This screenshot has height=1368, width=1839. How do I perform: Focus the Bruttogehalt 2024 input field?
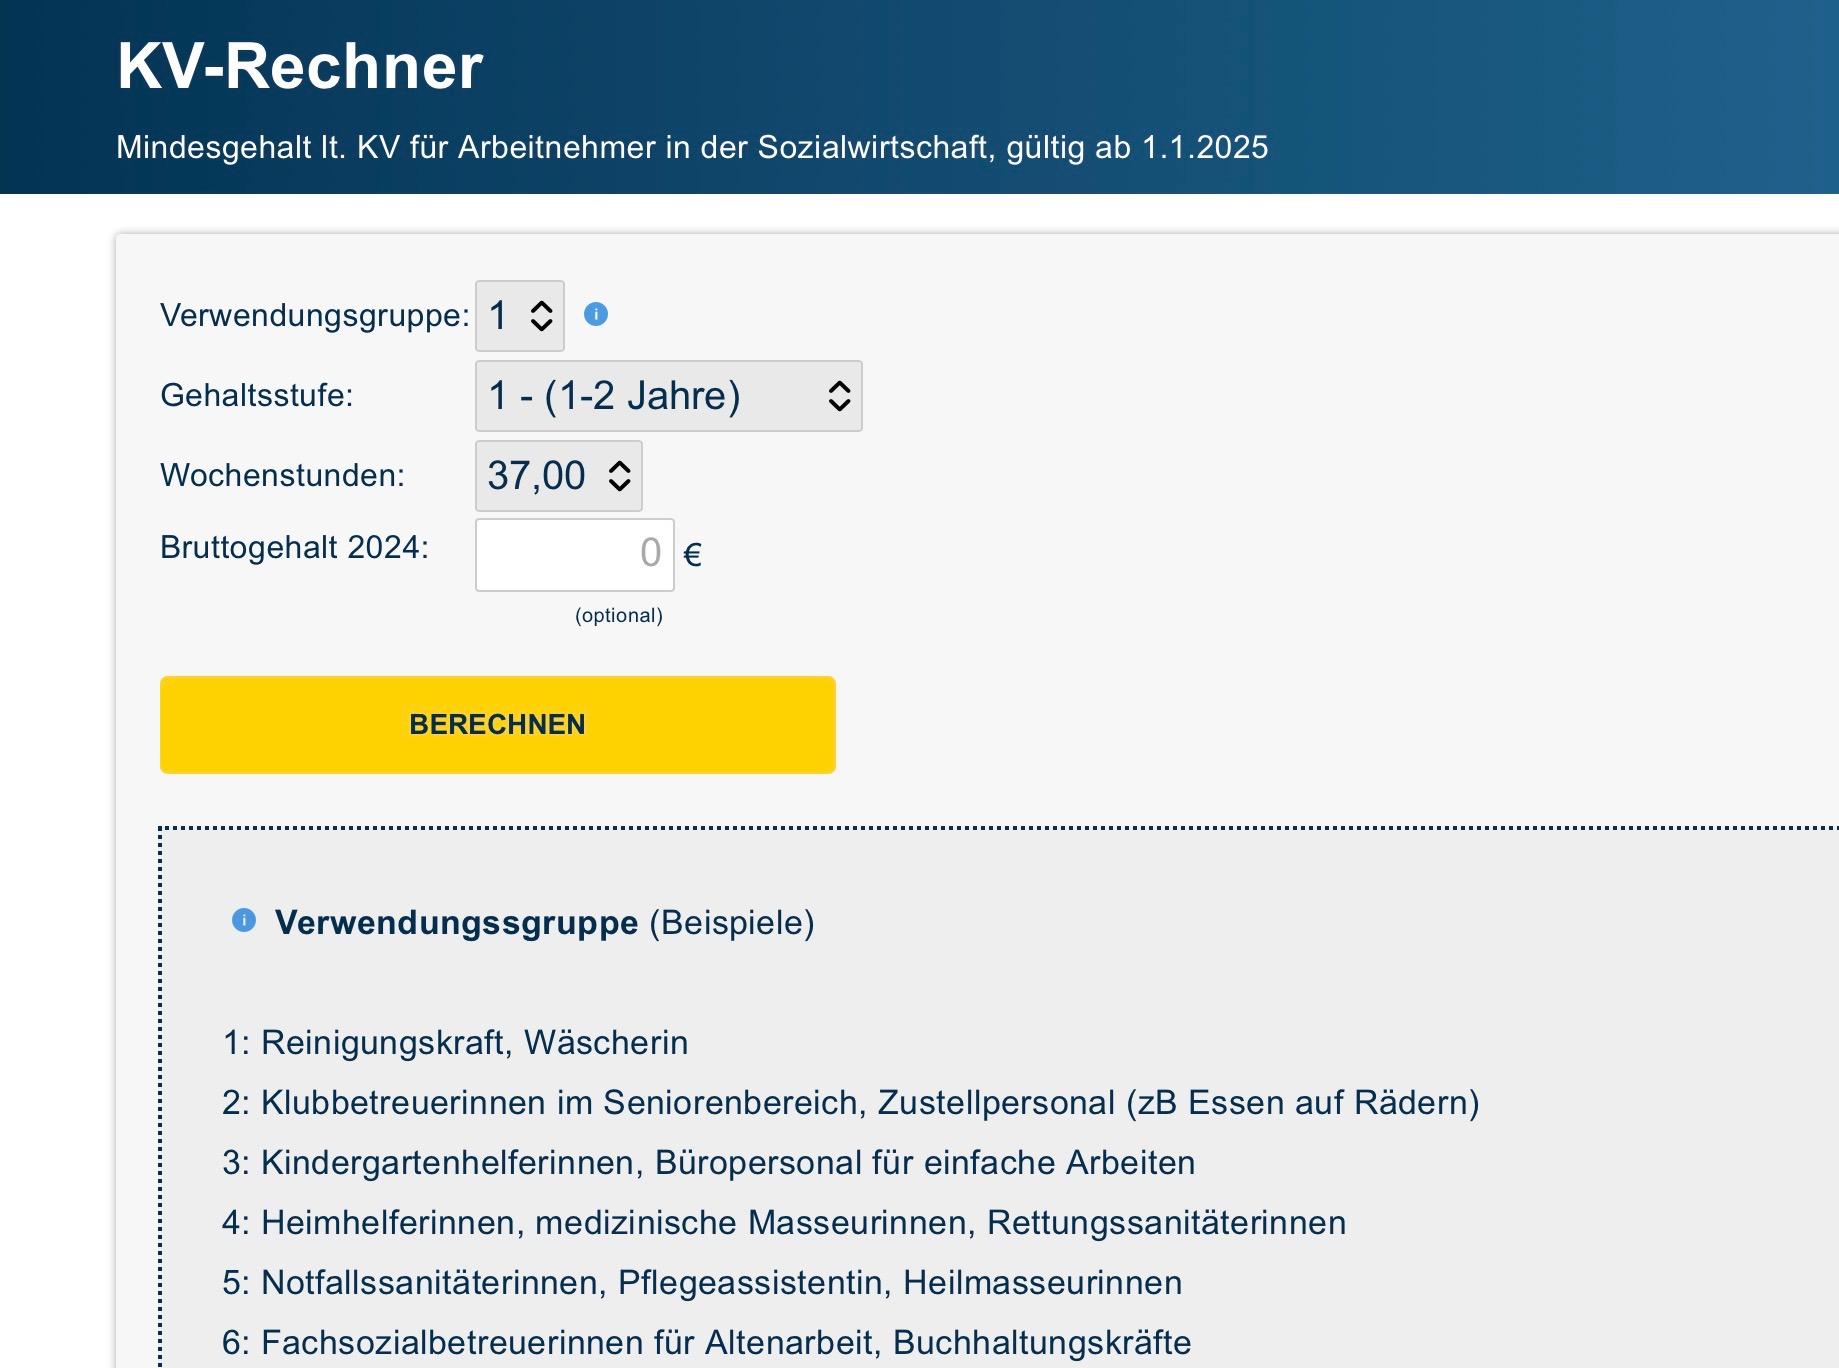pyautogui.click(x=575, y=555)
